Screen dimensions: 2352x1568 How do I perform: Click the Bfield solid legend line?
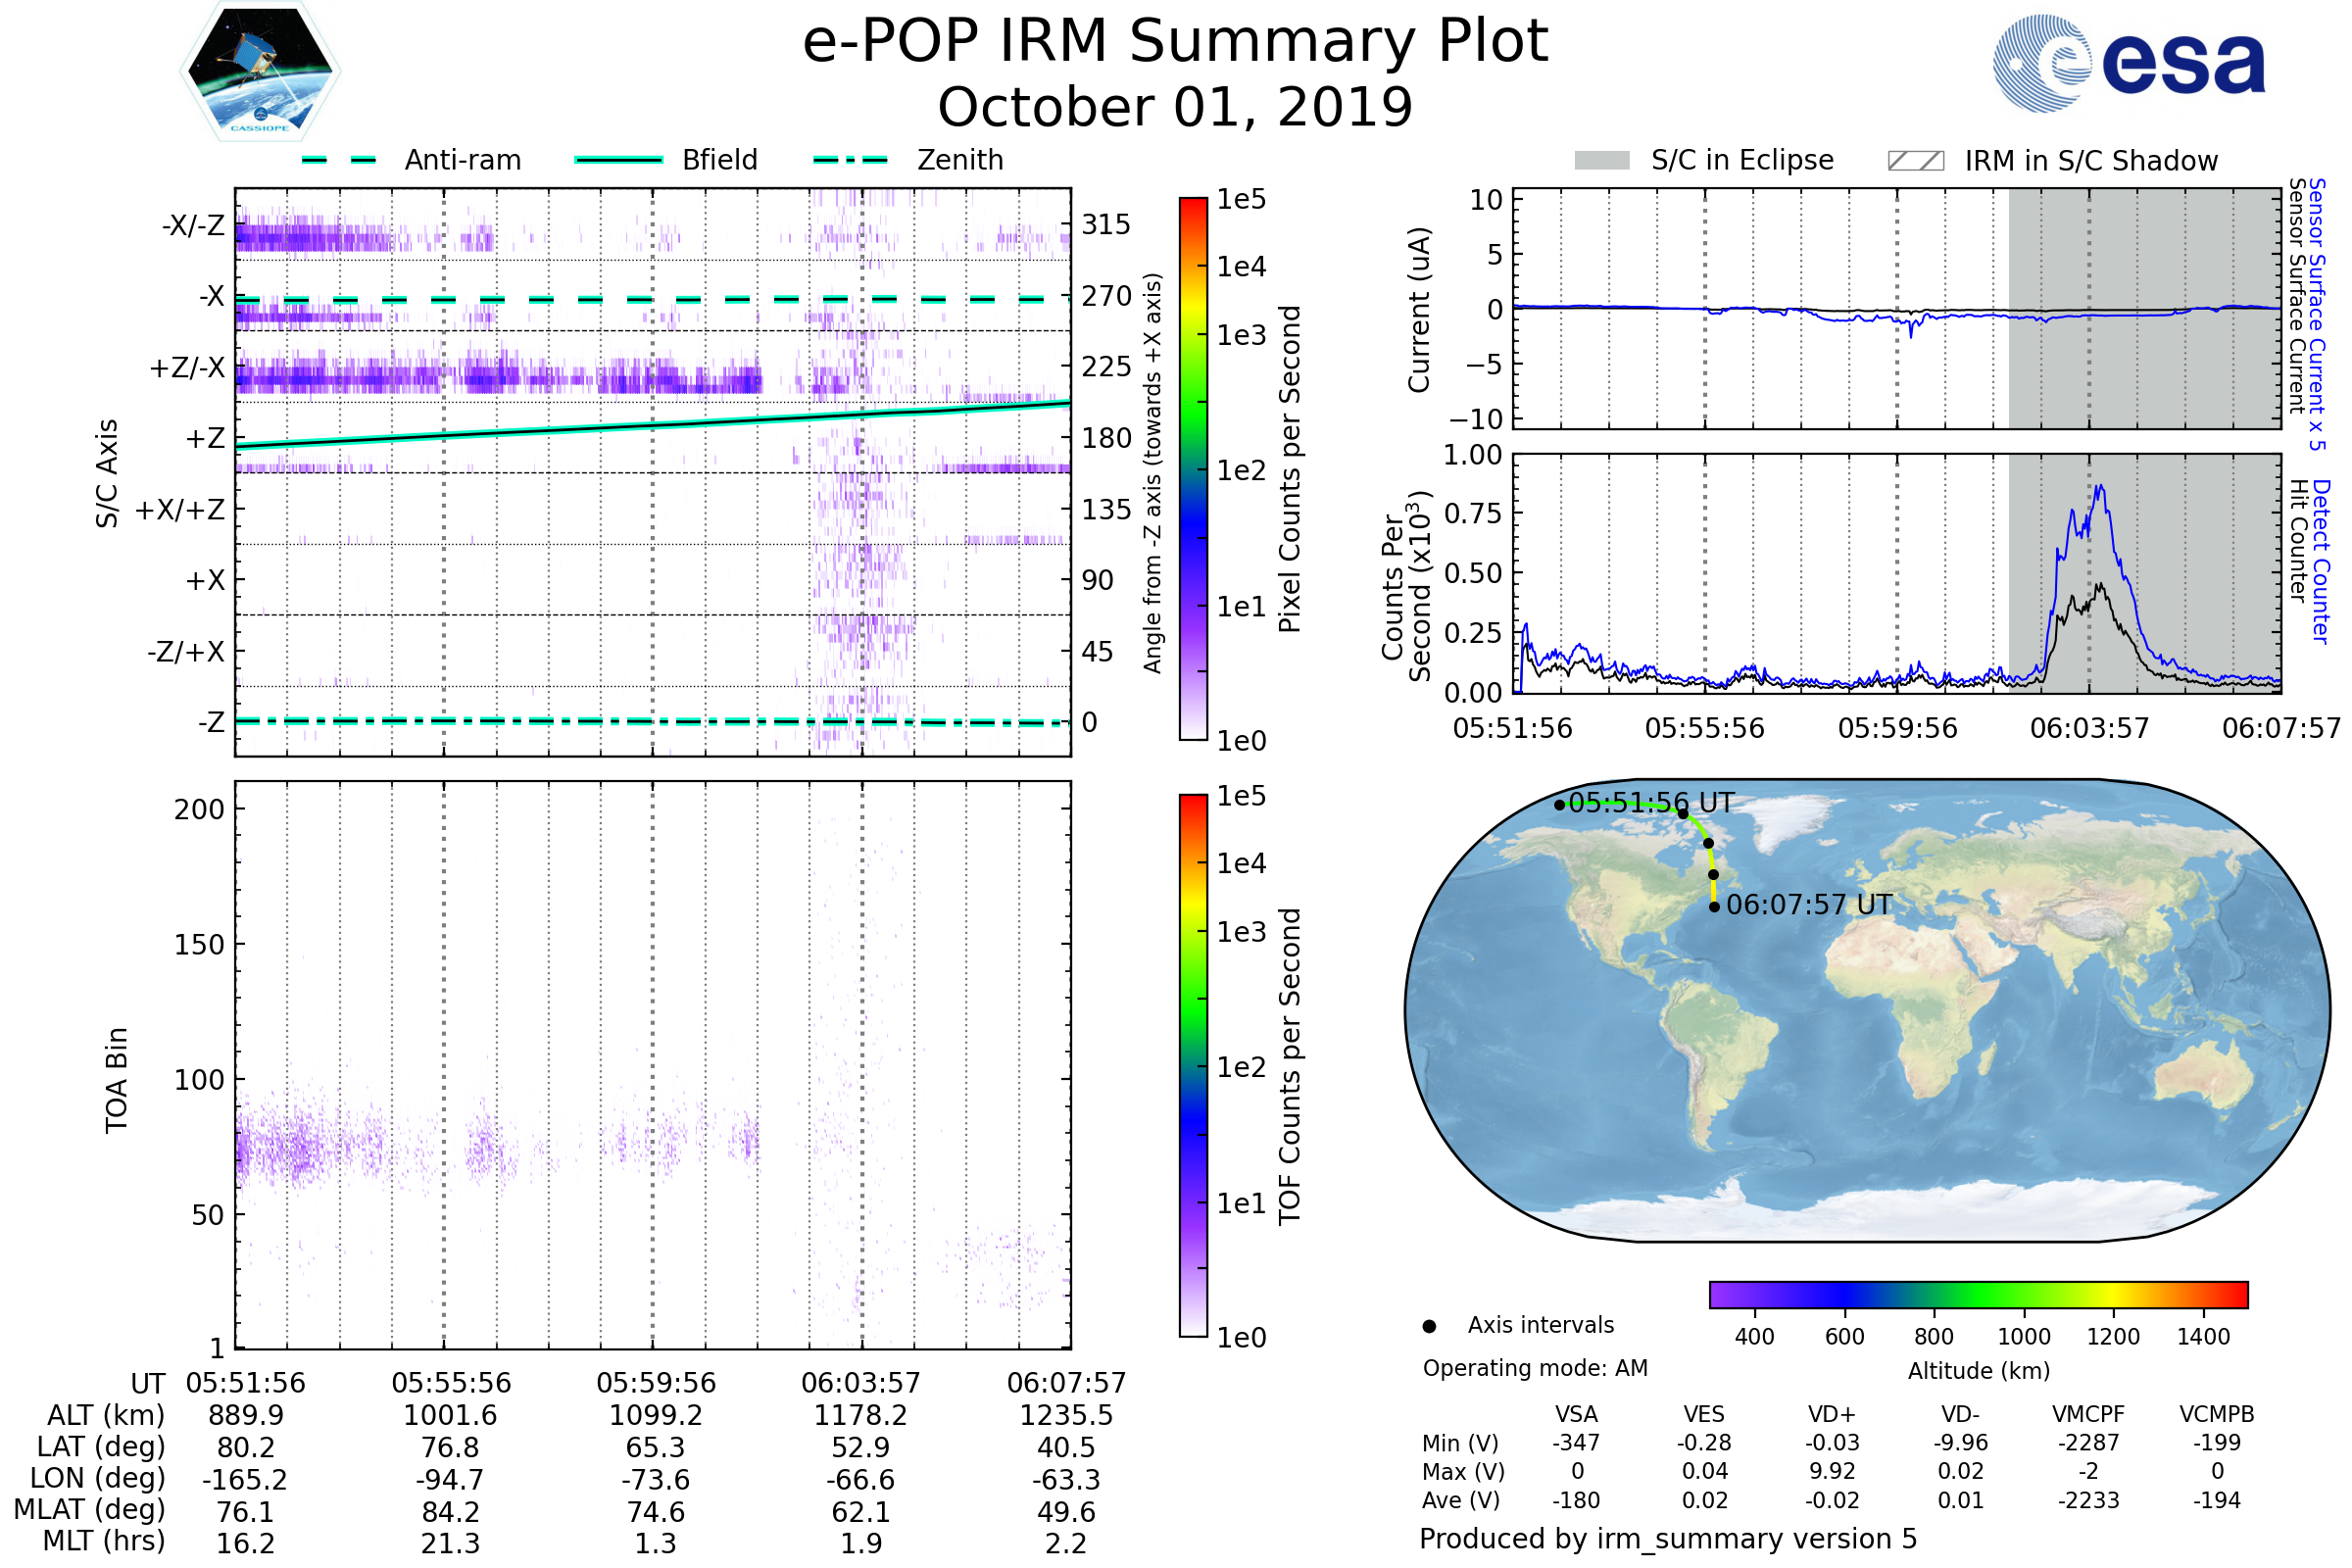(618, 160)
